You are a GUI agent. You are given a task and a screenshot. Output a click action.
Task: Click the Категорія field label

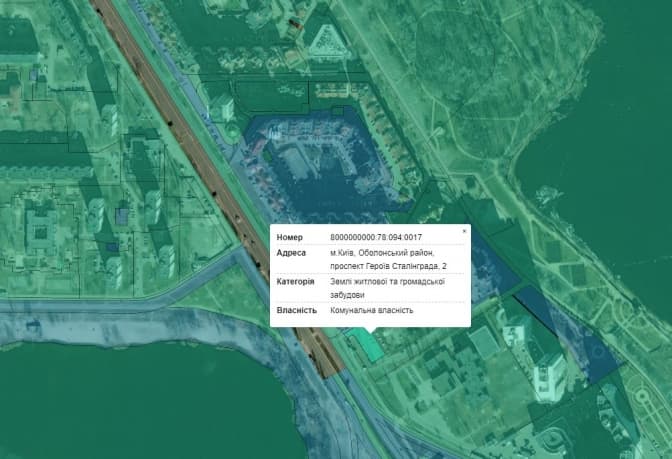(x=295, y=282)
